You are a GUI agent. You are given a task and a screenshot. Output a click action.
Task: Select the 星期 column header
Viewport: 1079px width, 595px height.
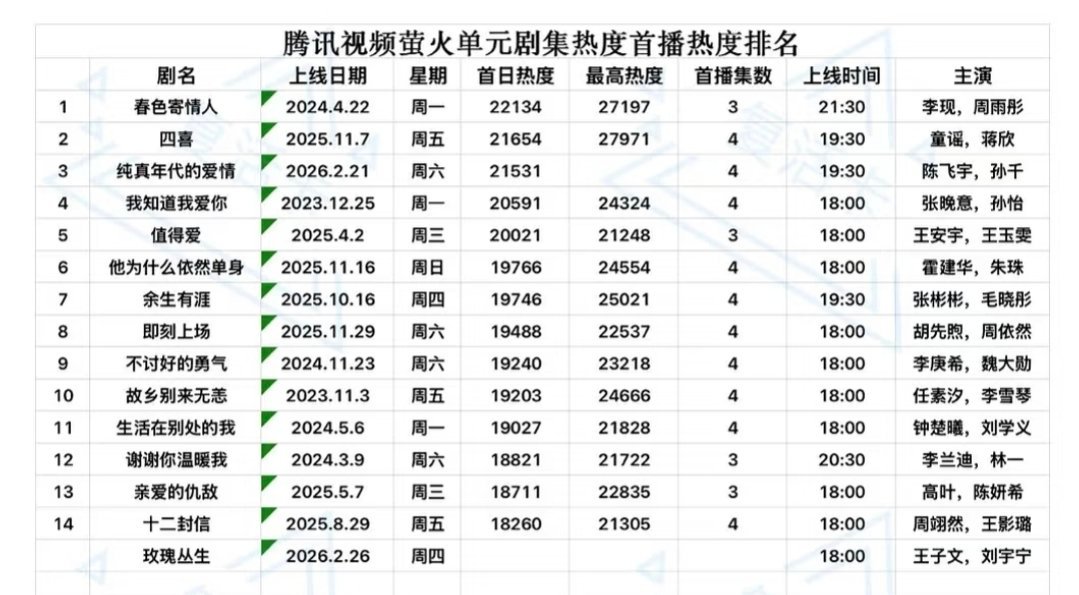428,75
